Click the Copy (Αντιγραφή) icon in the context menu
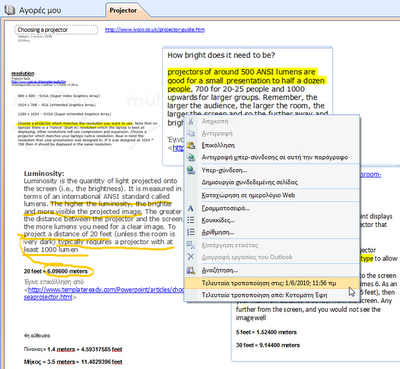Screen dimensions: 400x369 (x=191, y=133)
